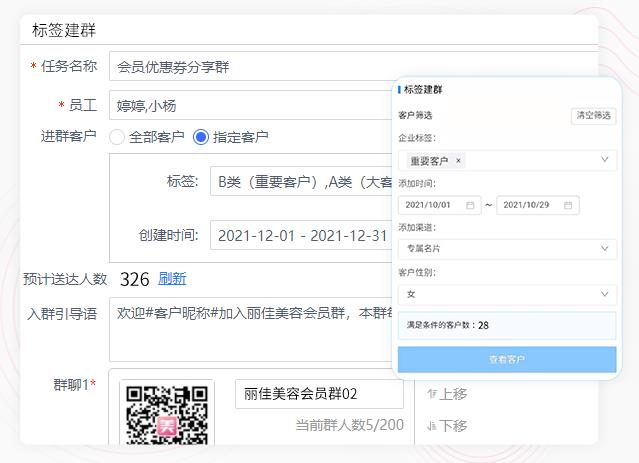Image resolution: width=639 pixels, height=463 pixels.
Task: Click the start date 2021/10/01 field
Action: coord(439,205)
